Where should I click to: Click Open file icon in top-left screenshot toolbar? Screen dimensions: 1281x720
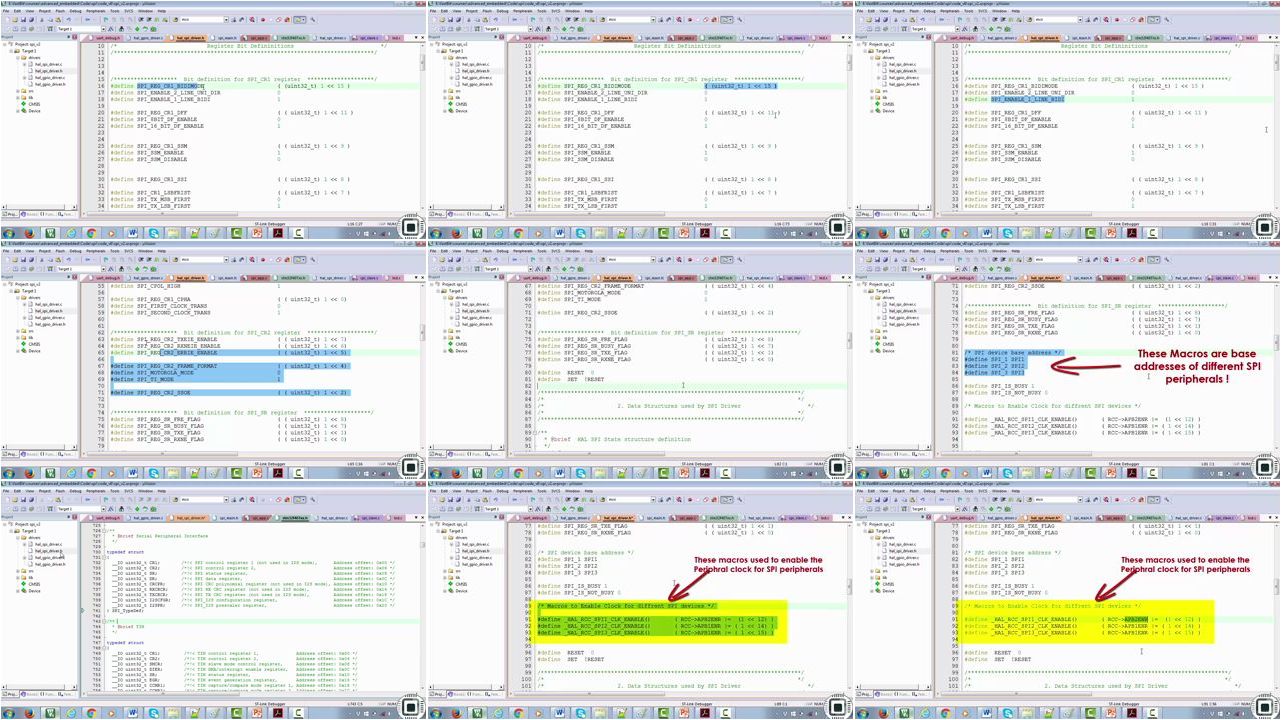tap(15, 20)
